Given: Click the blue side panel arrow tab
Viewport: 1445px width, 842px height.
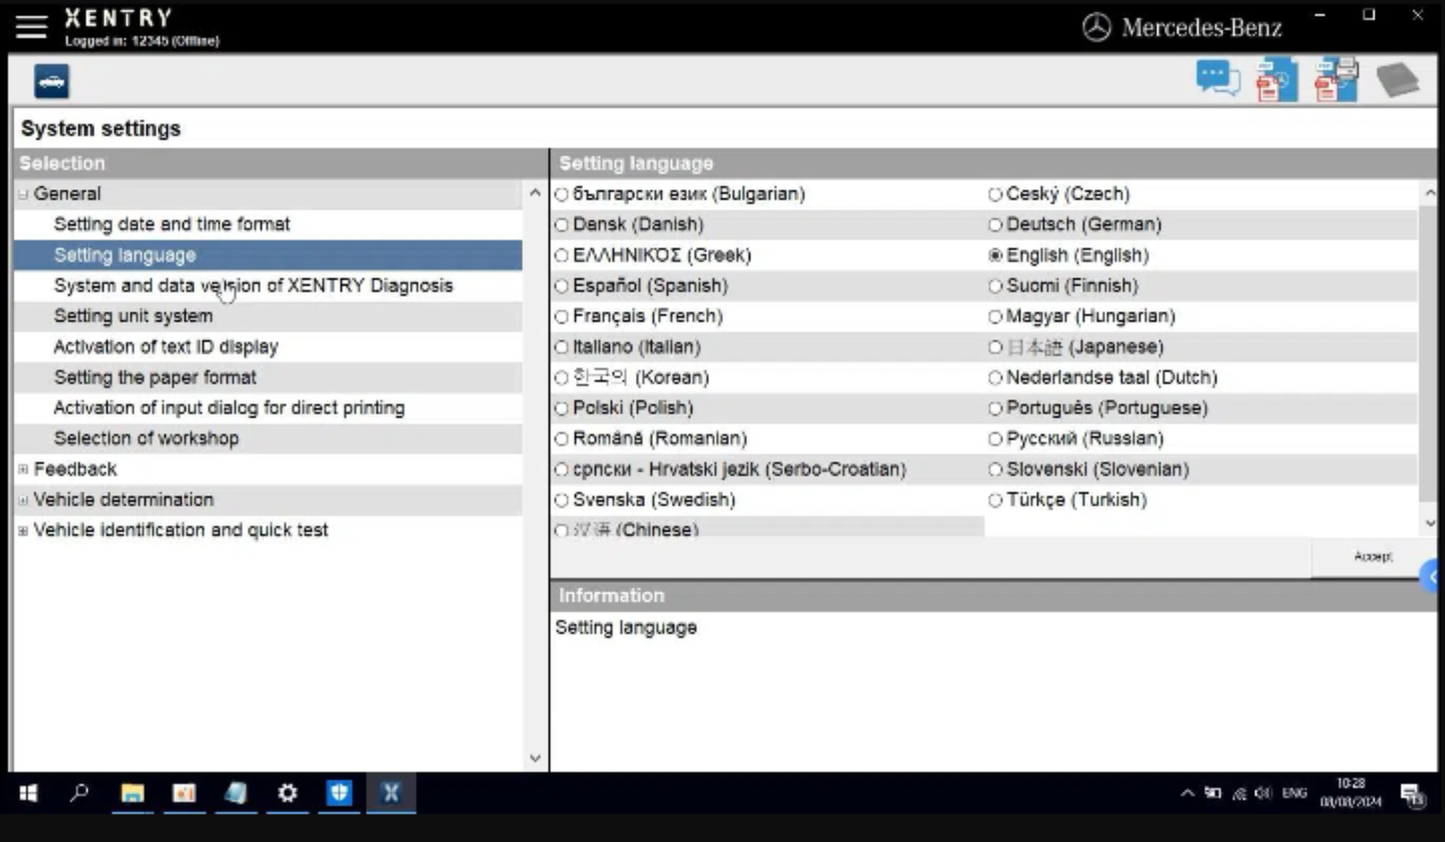Looking at the screenshot, I should [1432, 576].
